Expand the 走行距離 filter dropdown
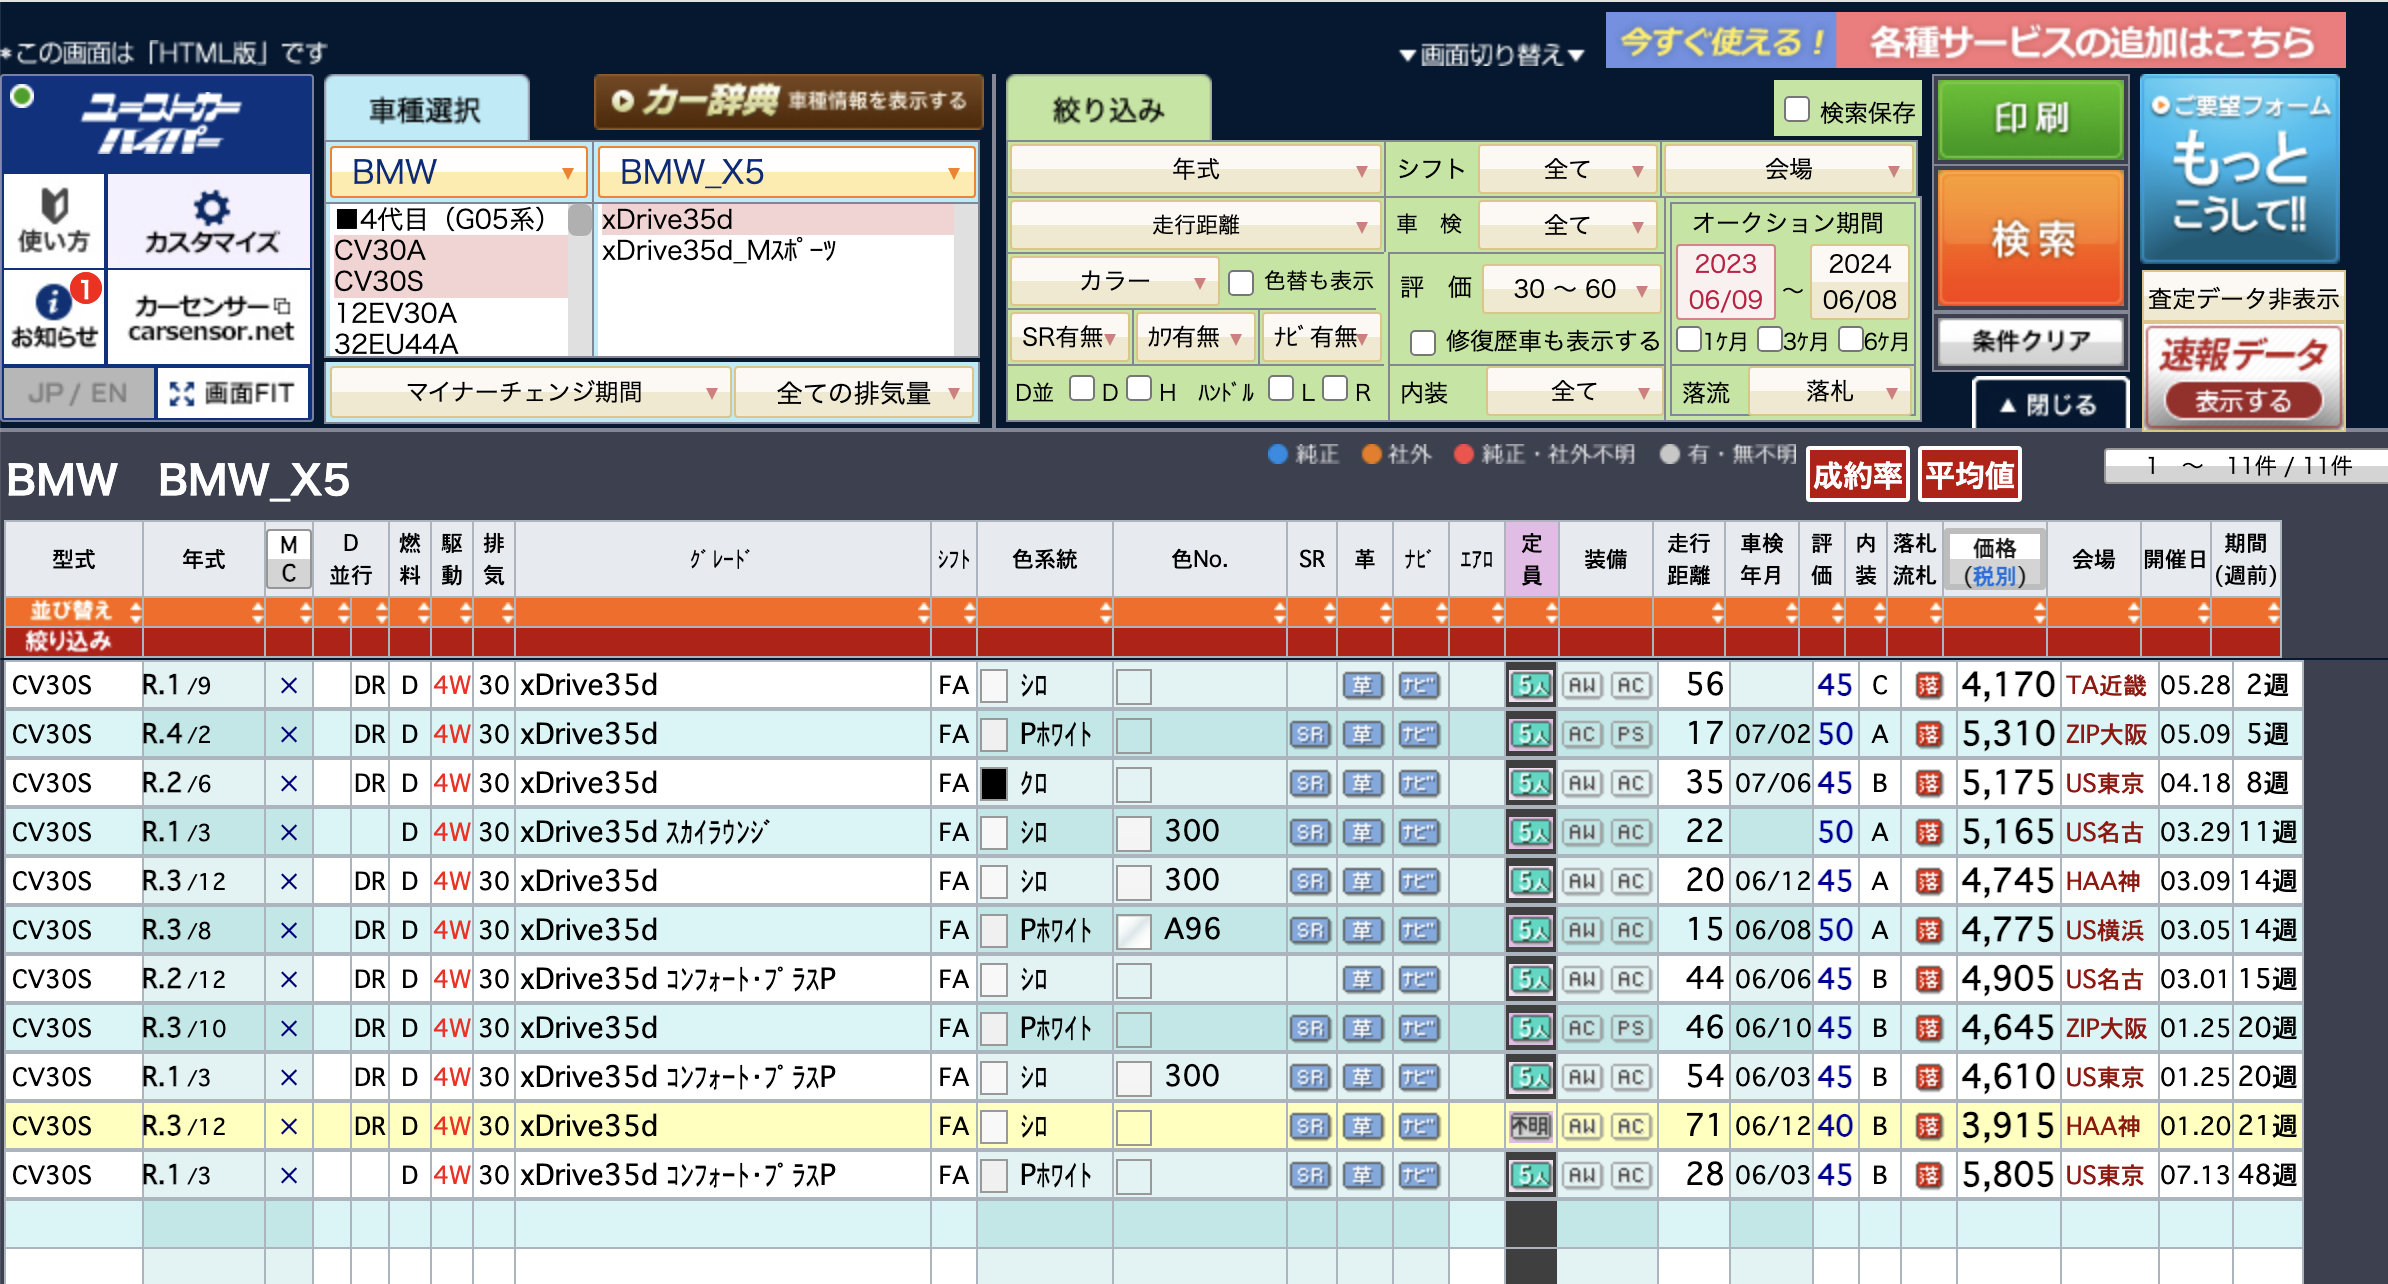Viewport: 2388px width, 1284px height. (x=1195, y=225)
